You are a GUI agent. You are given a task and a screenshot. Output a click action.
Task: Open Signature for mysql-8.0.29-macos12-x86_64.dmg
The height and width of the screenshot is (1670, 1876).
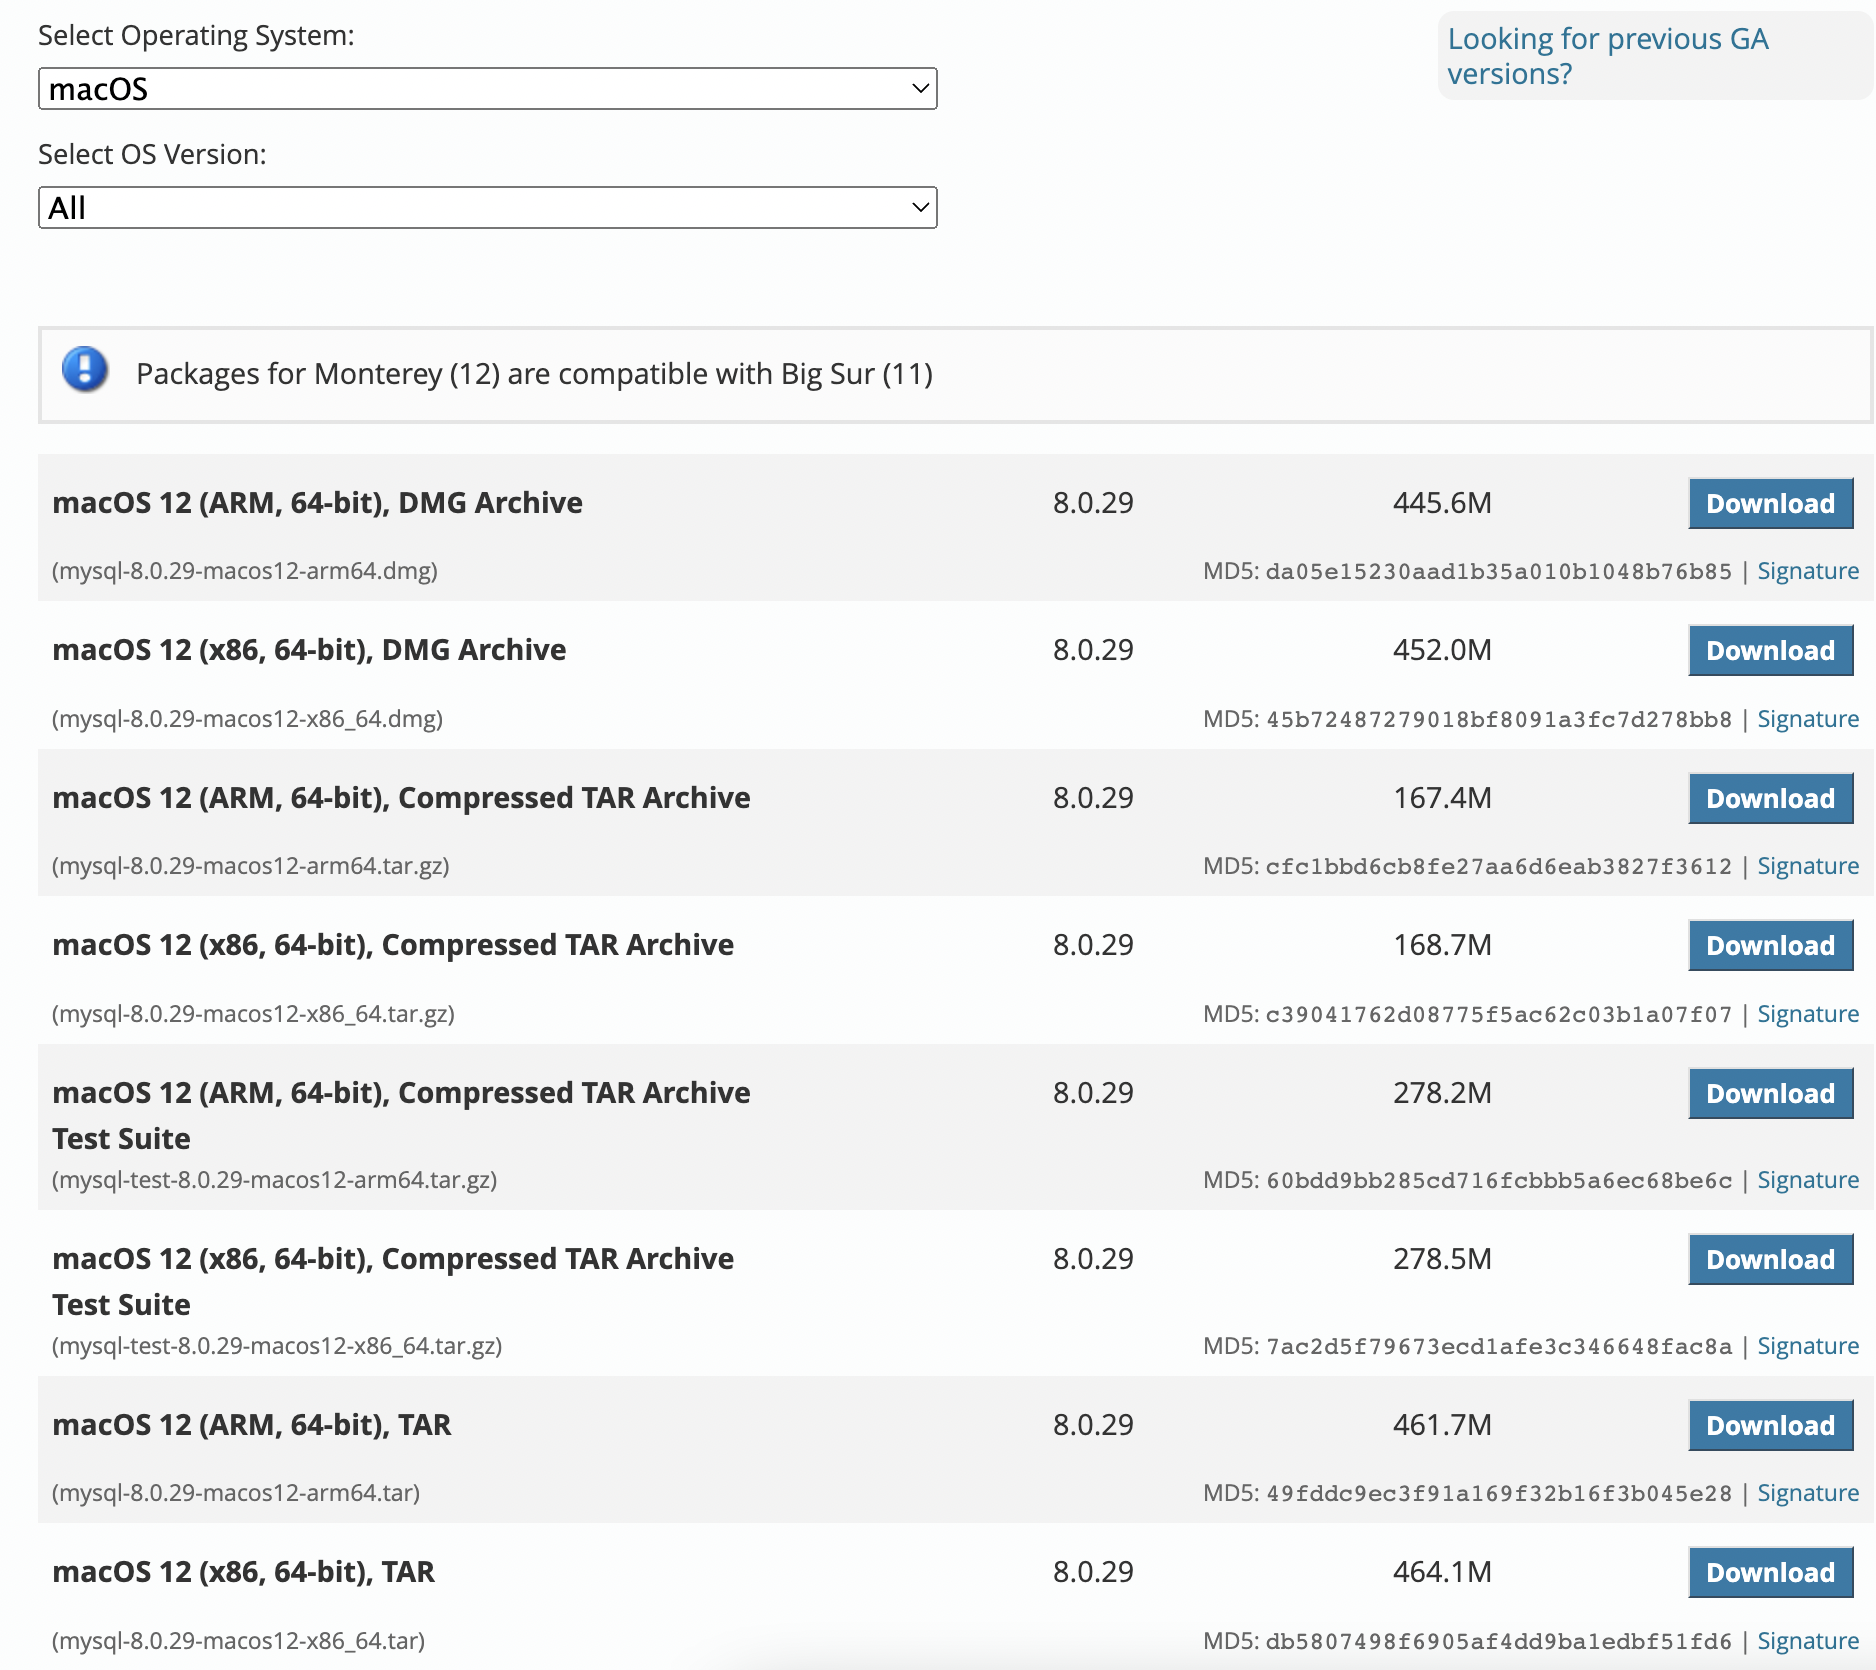click(1808, 719)
